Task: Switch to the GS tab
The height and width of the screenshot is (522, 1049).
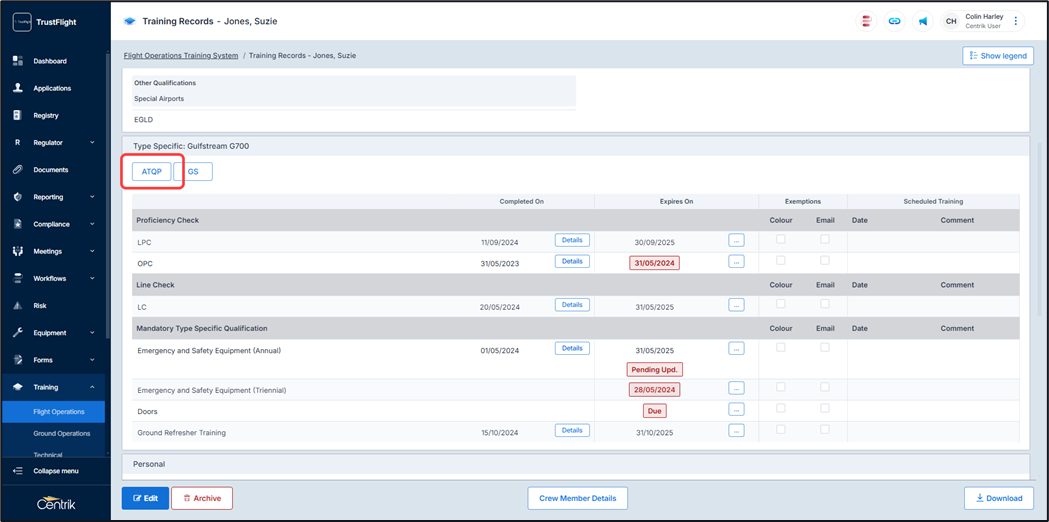Action: click(x=193, y=172)
